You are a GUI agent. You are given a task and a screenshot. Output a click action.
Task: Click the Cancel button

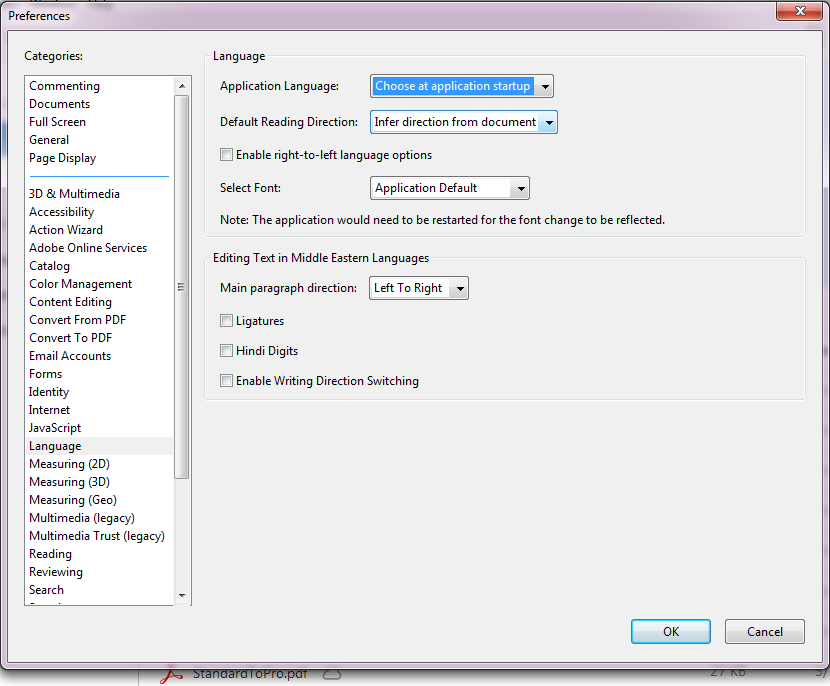point(764,631)
